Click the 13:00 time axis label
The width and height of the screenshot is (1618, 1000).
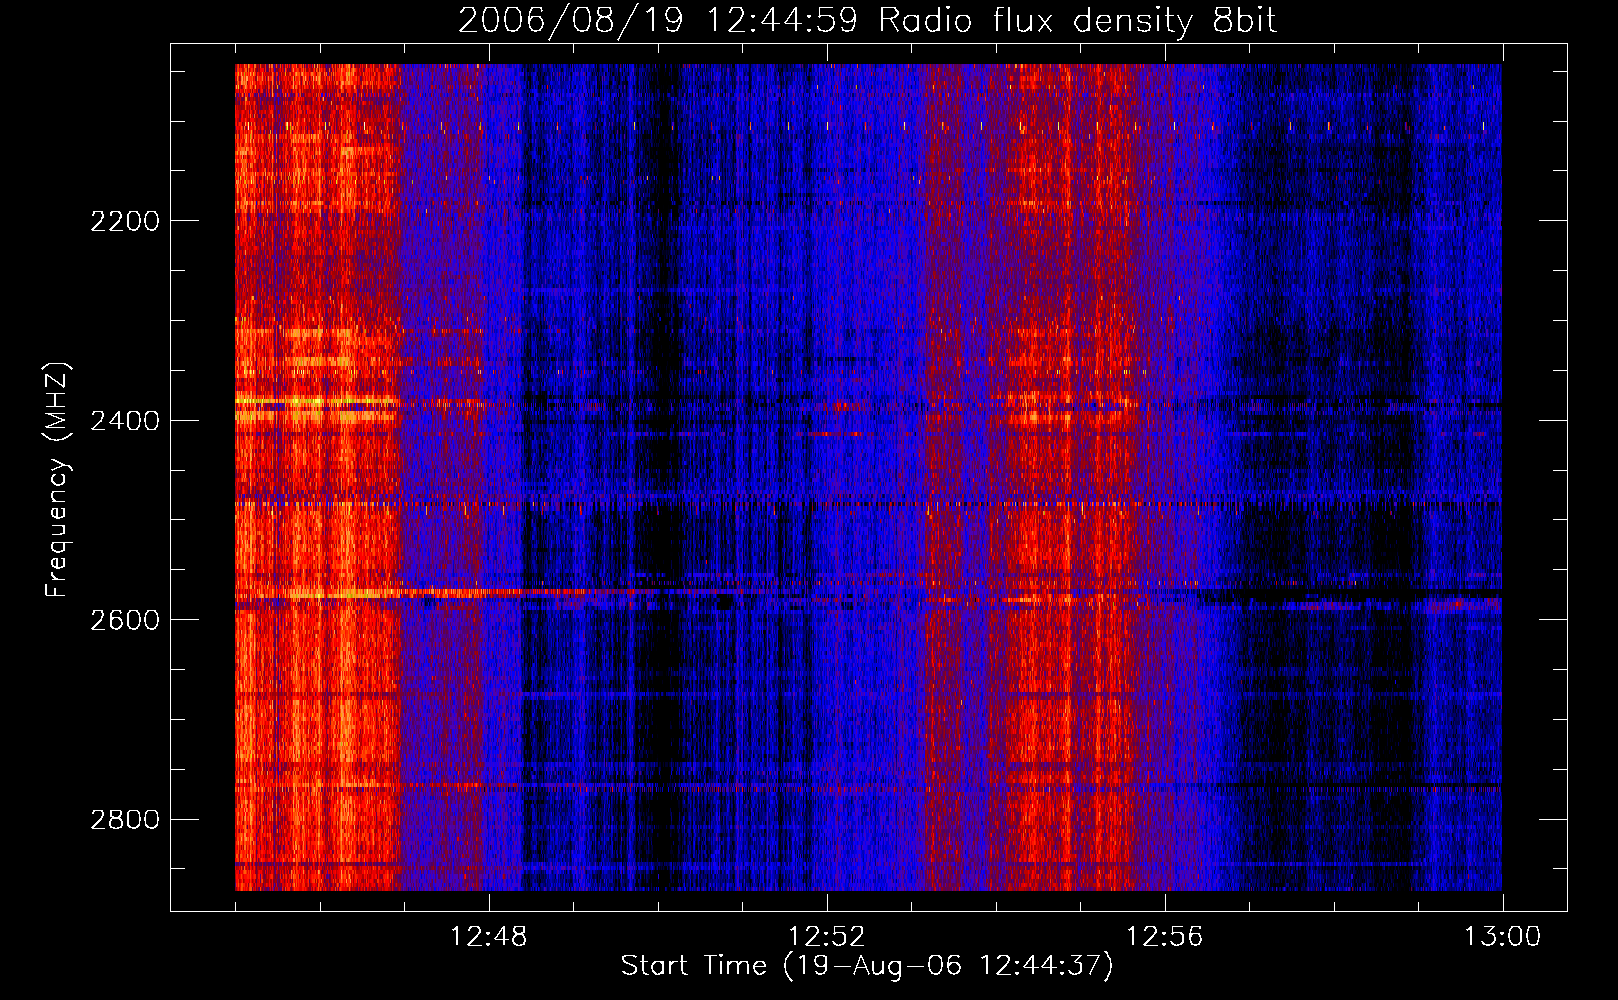(1502, 937)
